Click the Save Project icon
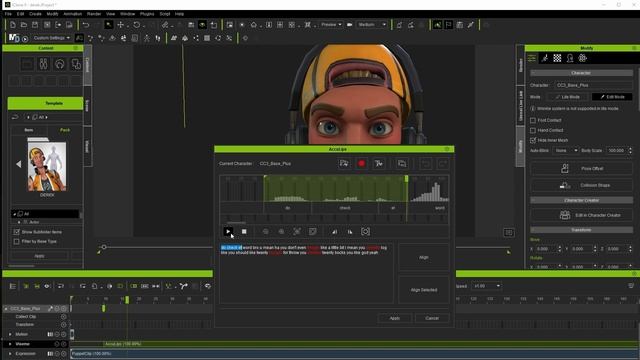This screenshot has height=360, width=640. click(35, 25)
